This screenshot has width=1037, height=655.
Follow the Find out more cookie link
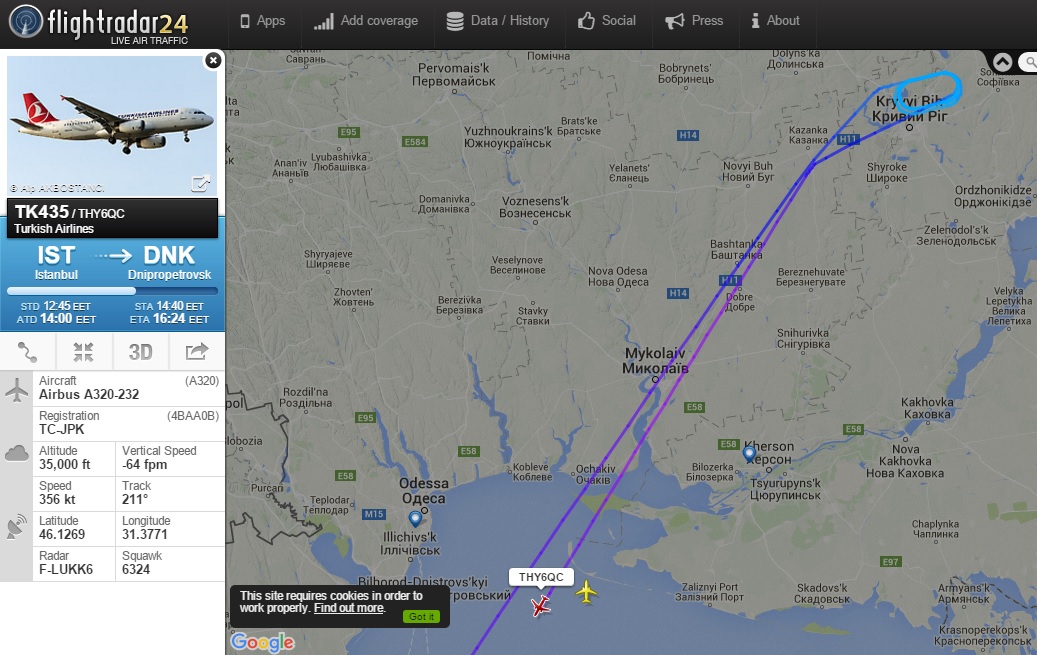(x=349, y=608)
